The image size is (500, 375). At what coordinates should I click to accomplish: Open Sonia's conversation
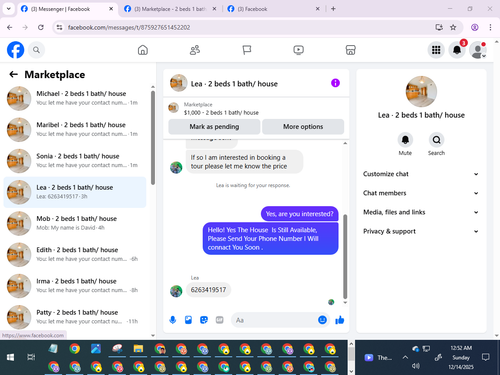75,161
